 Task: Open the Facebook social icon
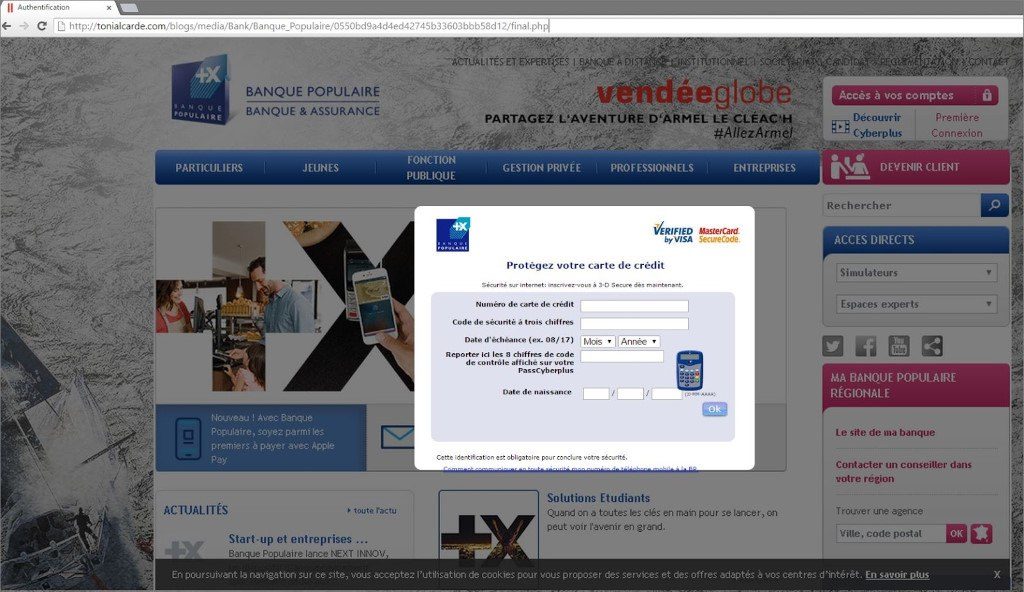pos(866,346)
